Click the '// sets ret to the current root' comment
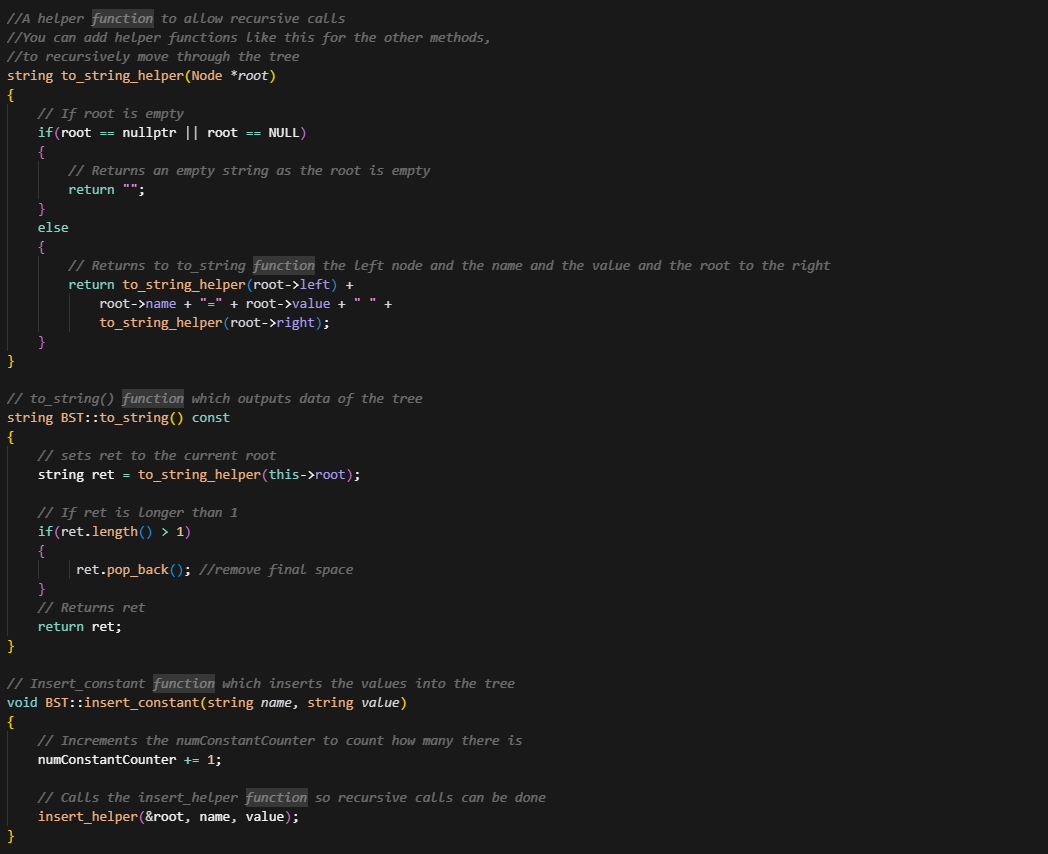 point(156,455)
